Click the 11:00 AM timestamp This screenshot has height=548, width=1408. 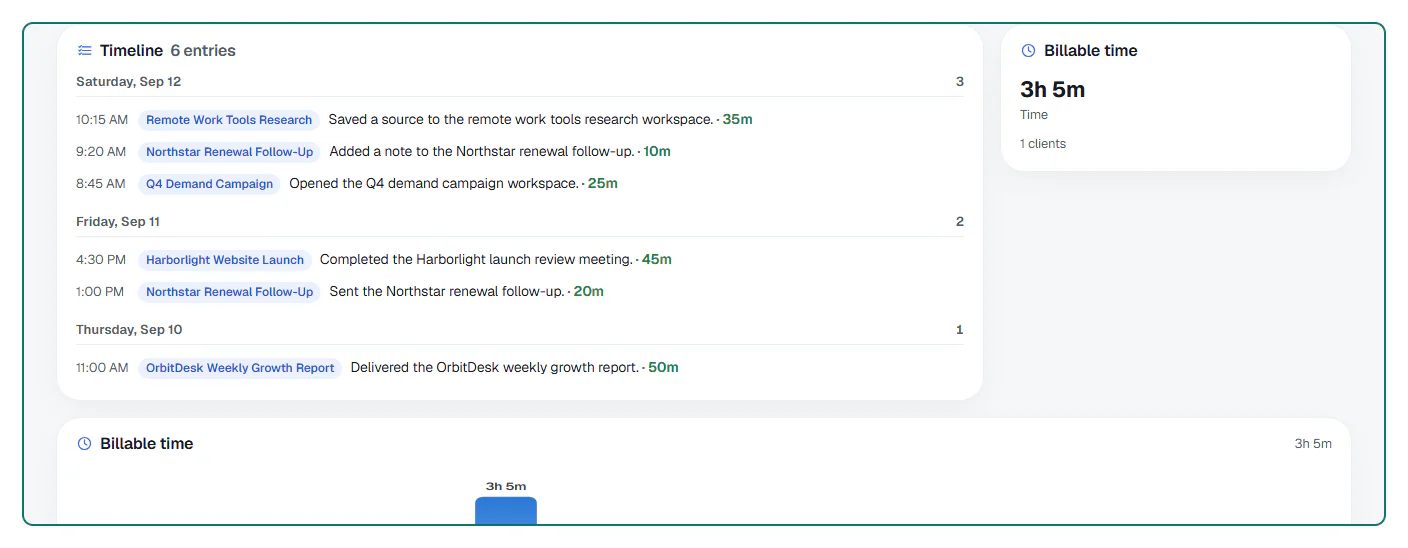point(102,368)
